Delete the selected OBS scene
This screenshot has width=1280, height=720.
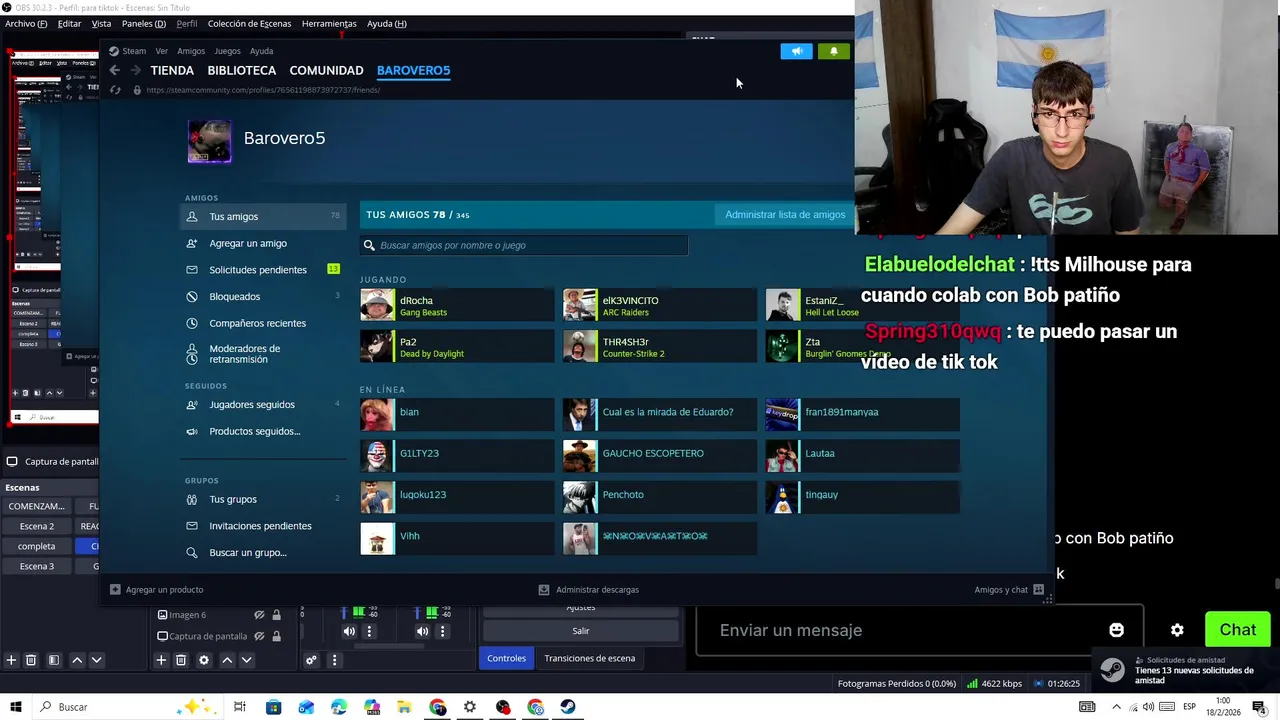point(31,660)
